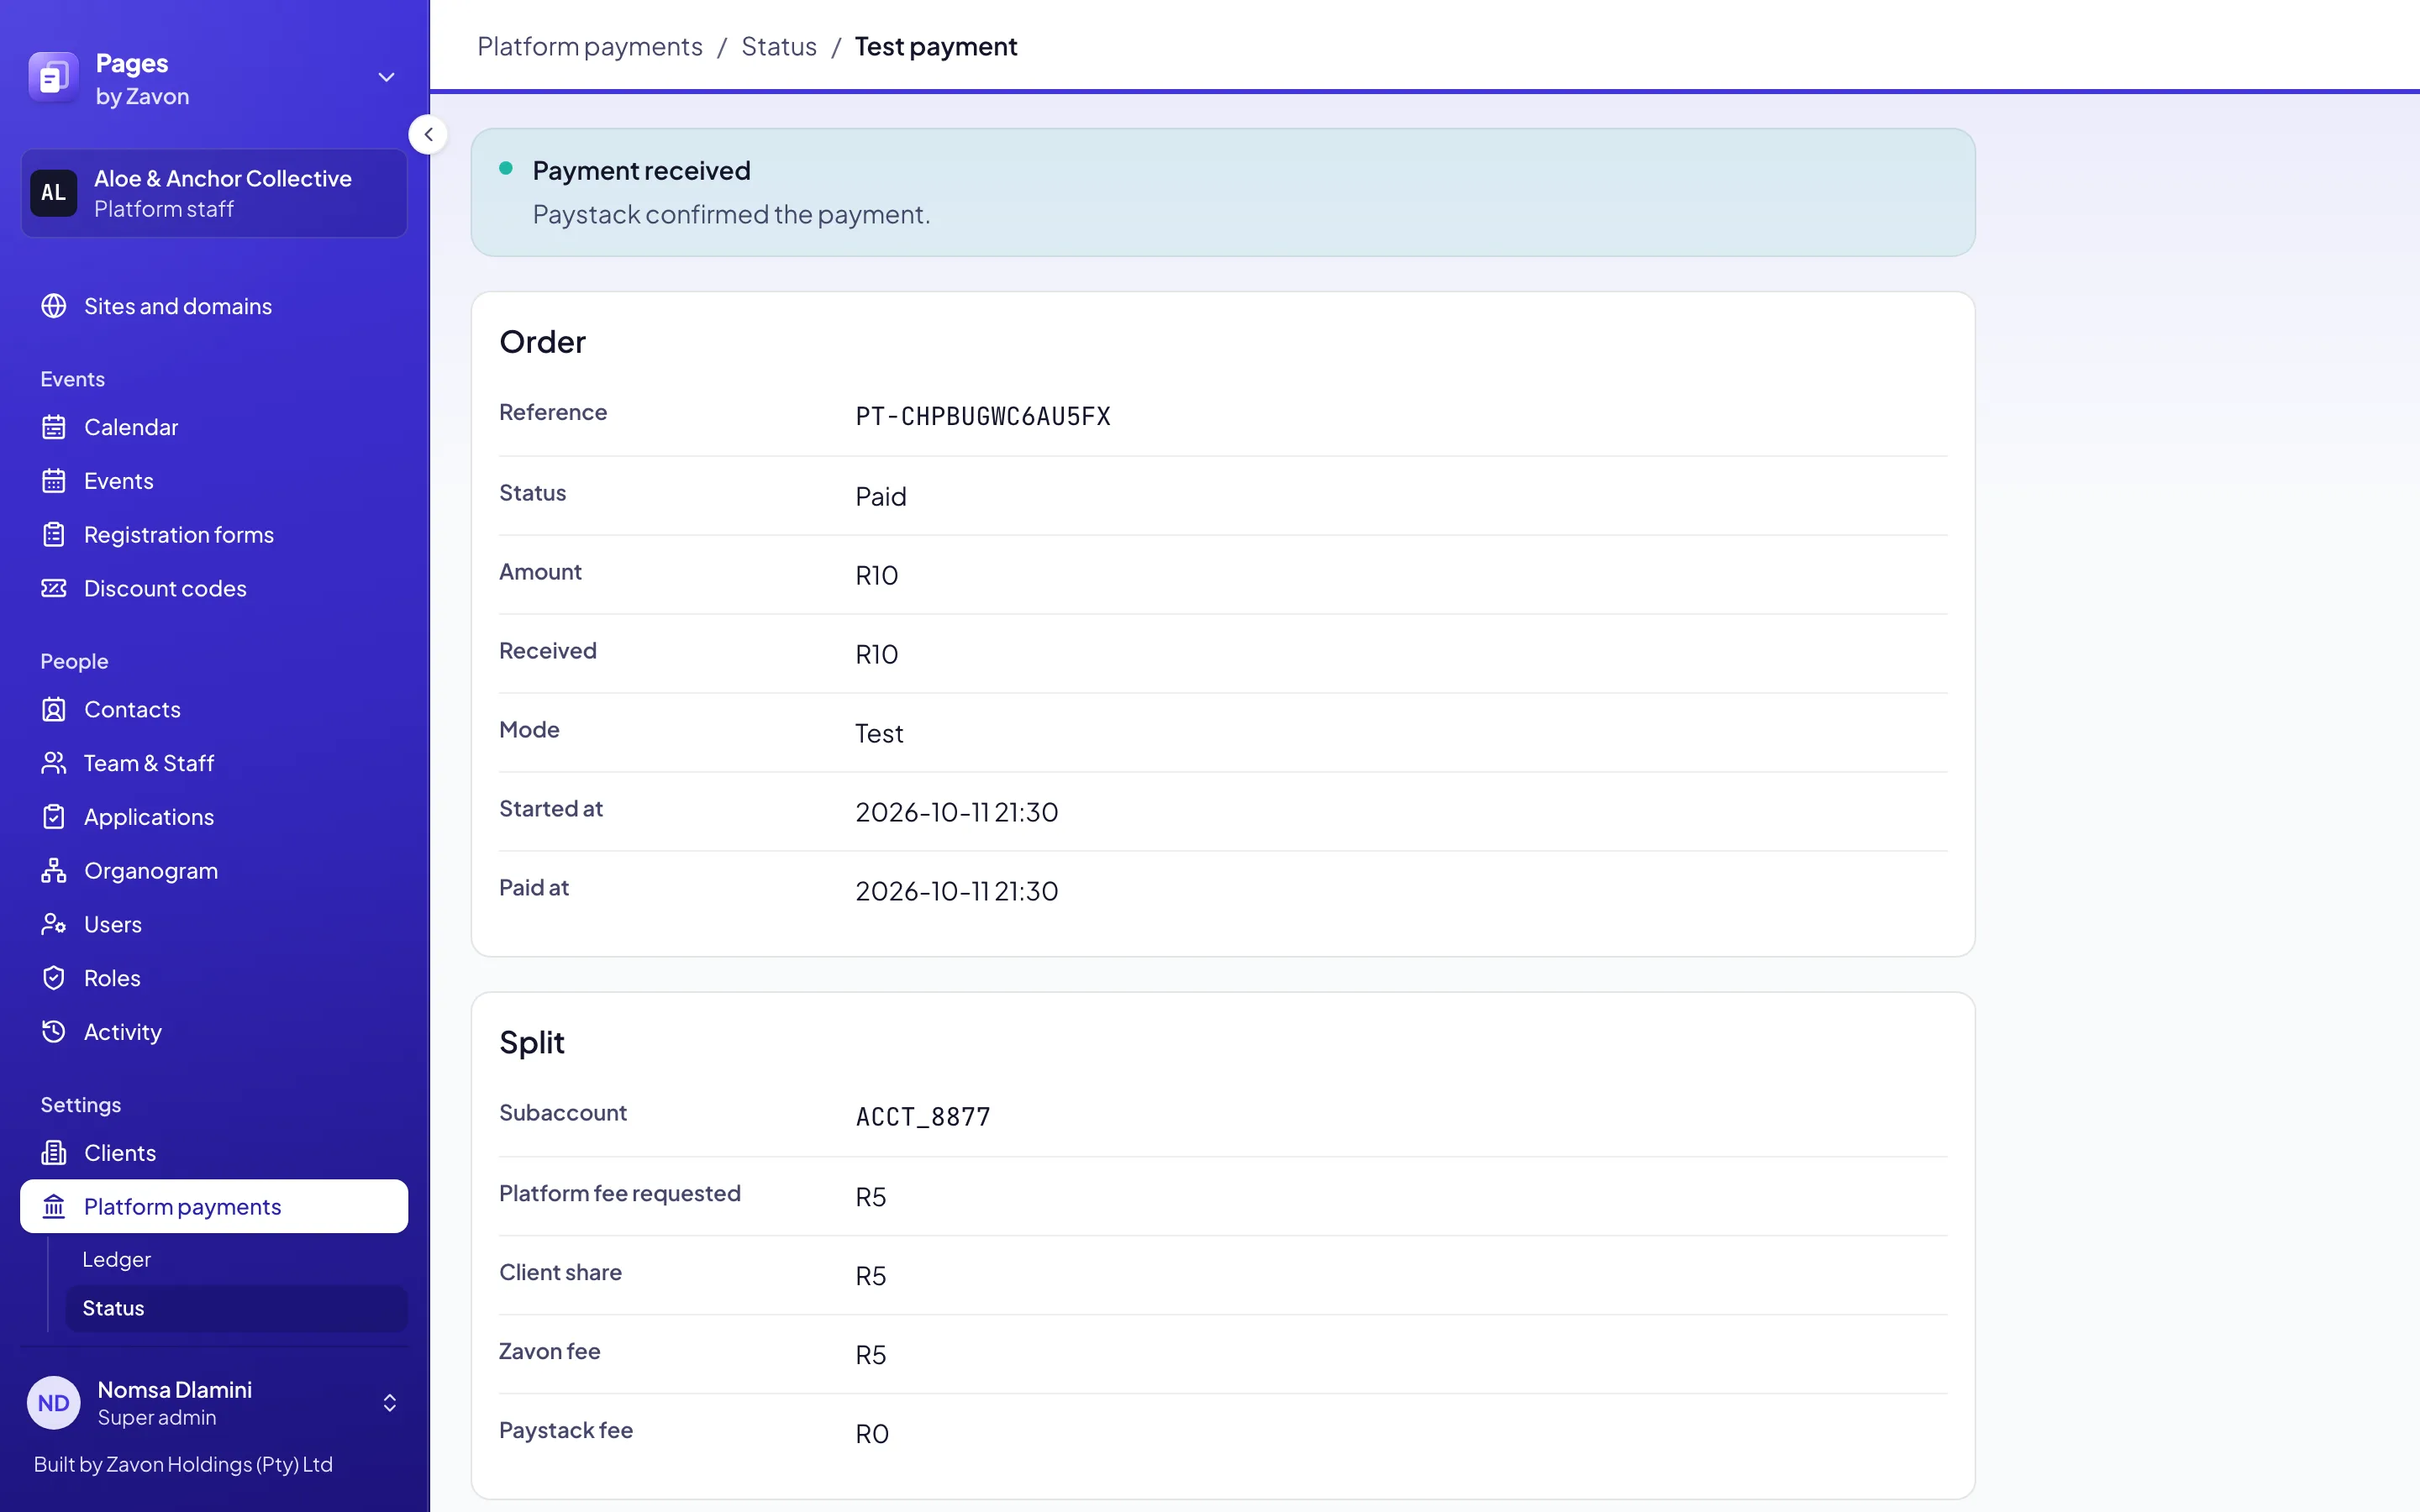Click the AL workspace avatar
Screen dimensions: 2420x1512
coord(53,193)
